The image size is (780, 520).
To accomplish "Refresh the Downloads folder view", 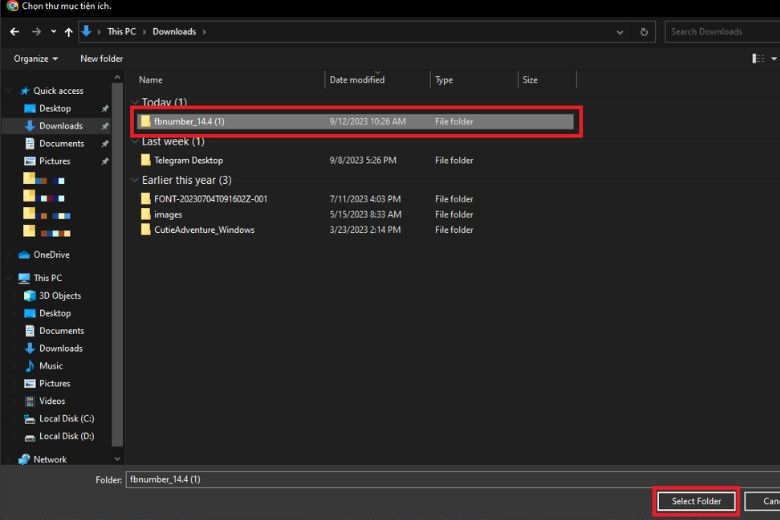I will [x=646, y=32].
